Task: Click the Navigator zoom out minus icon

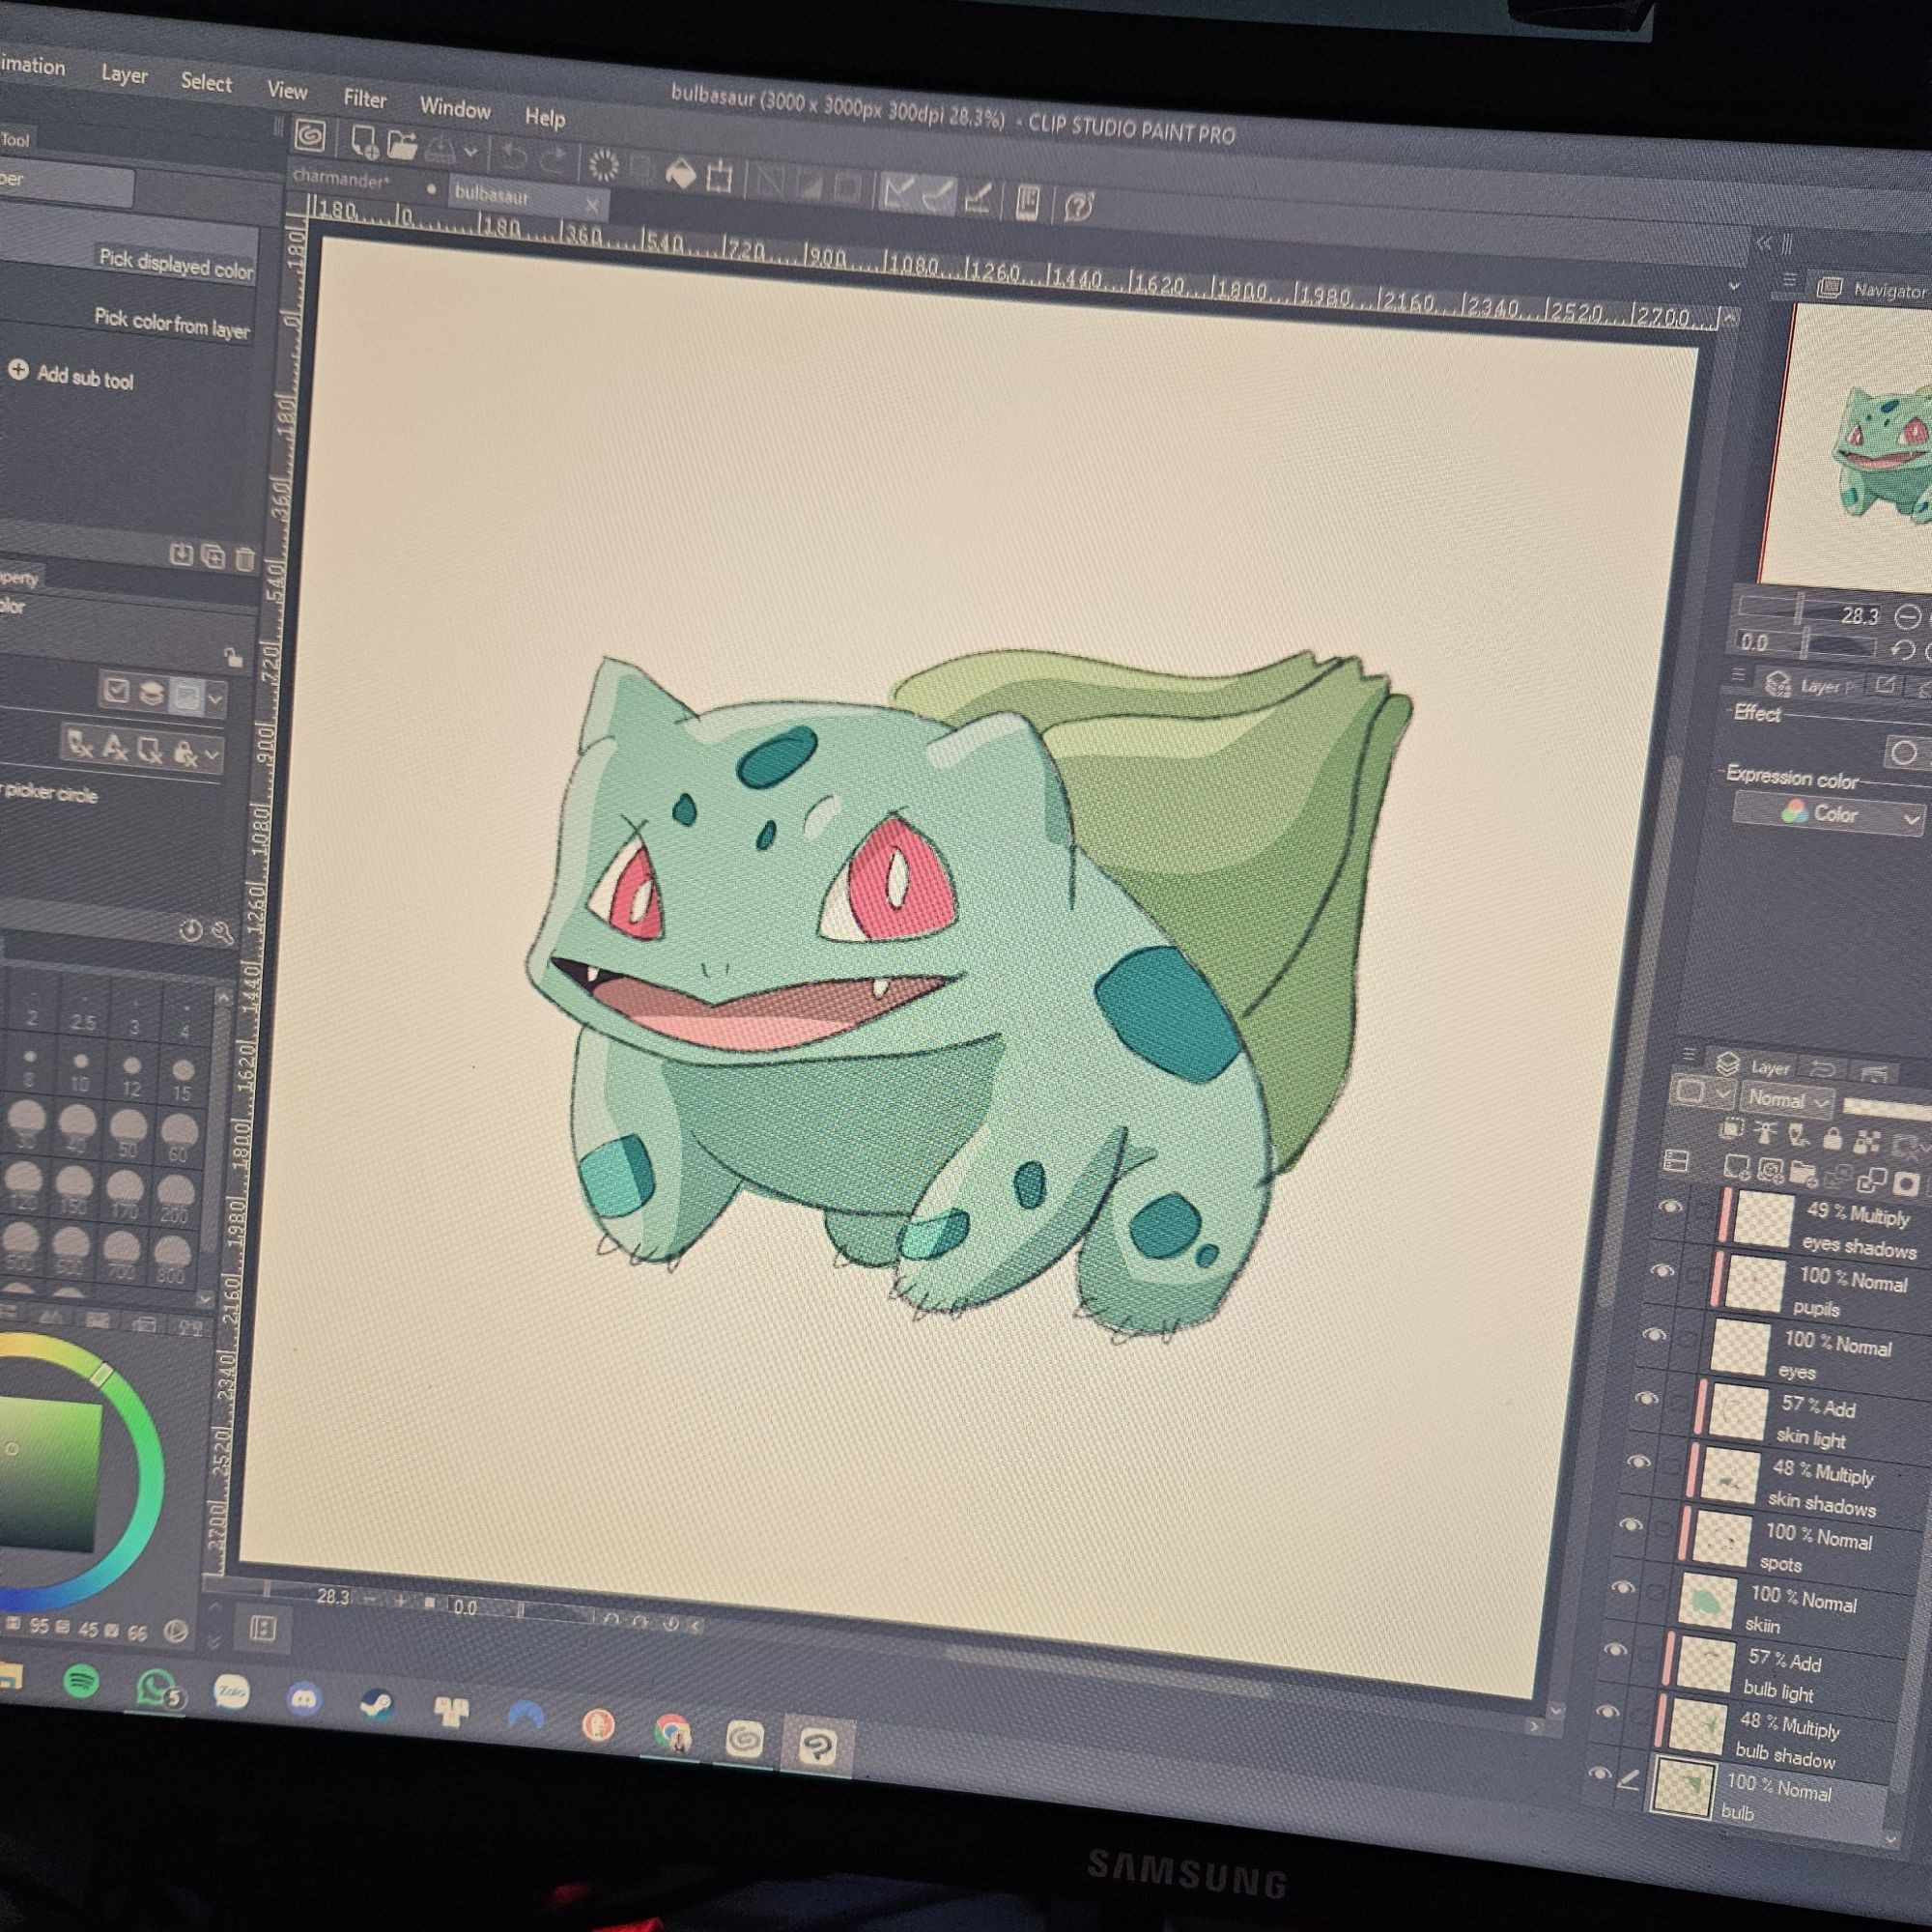Action: (x=1908, y=617)
